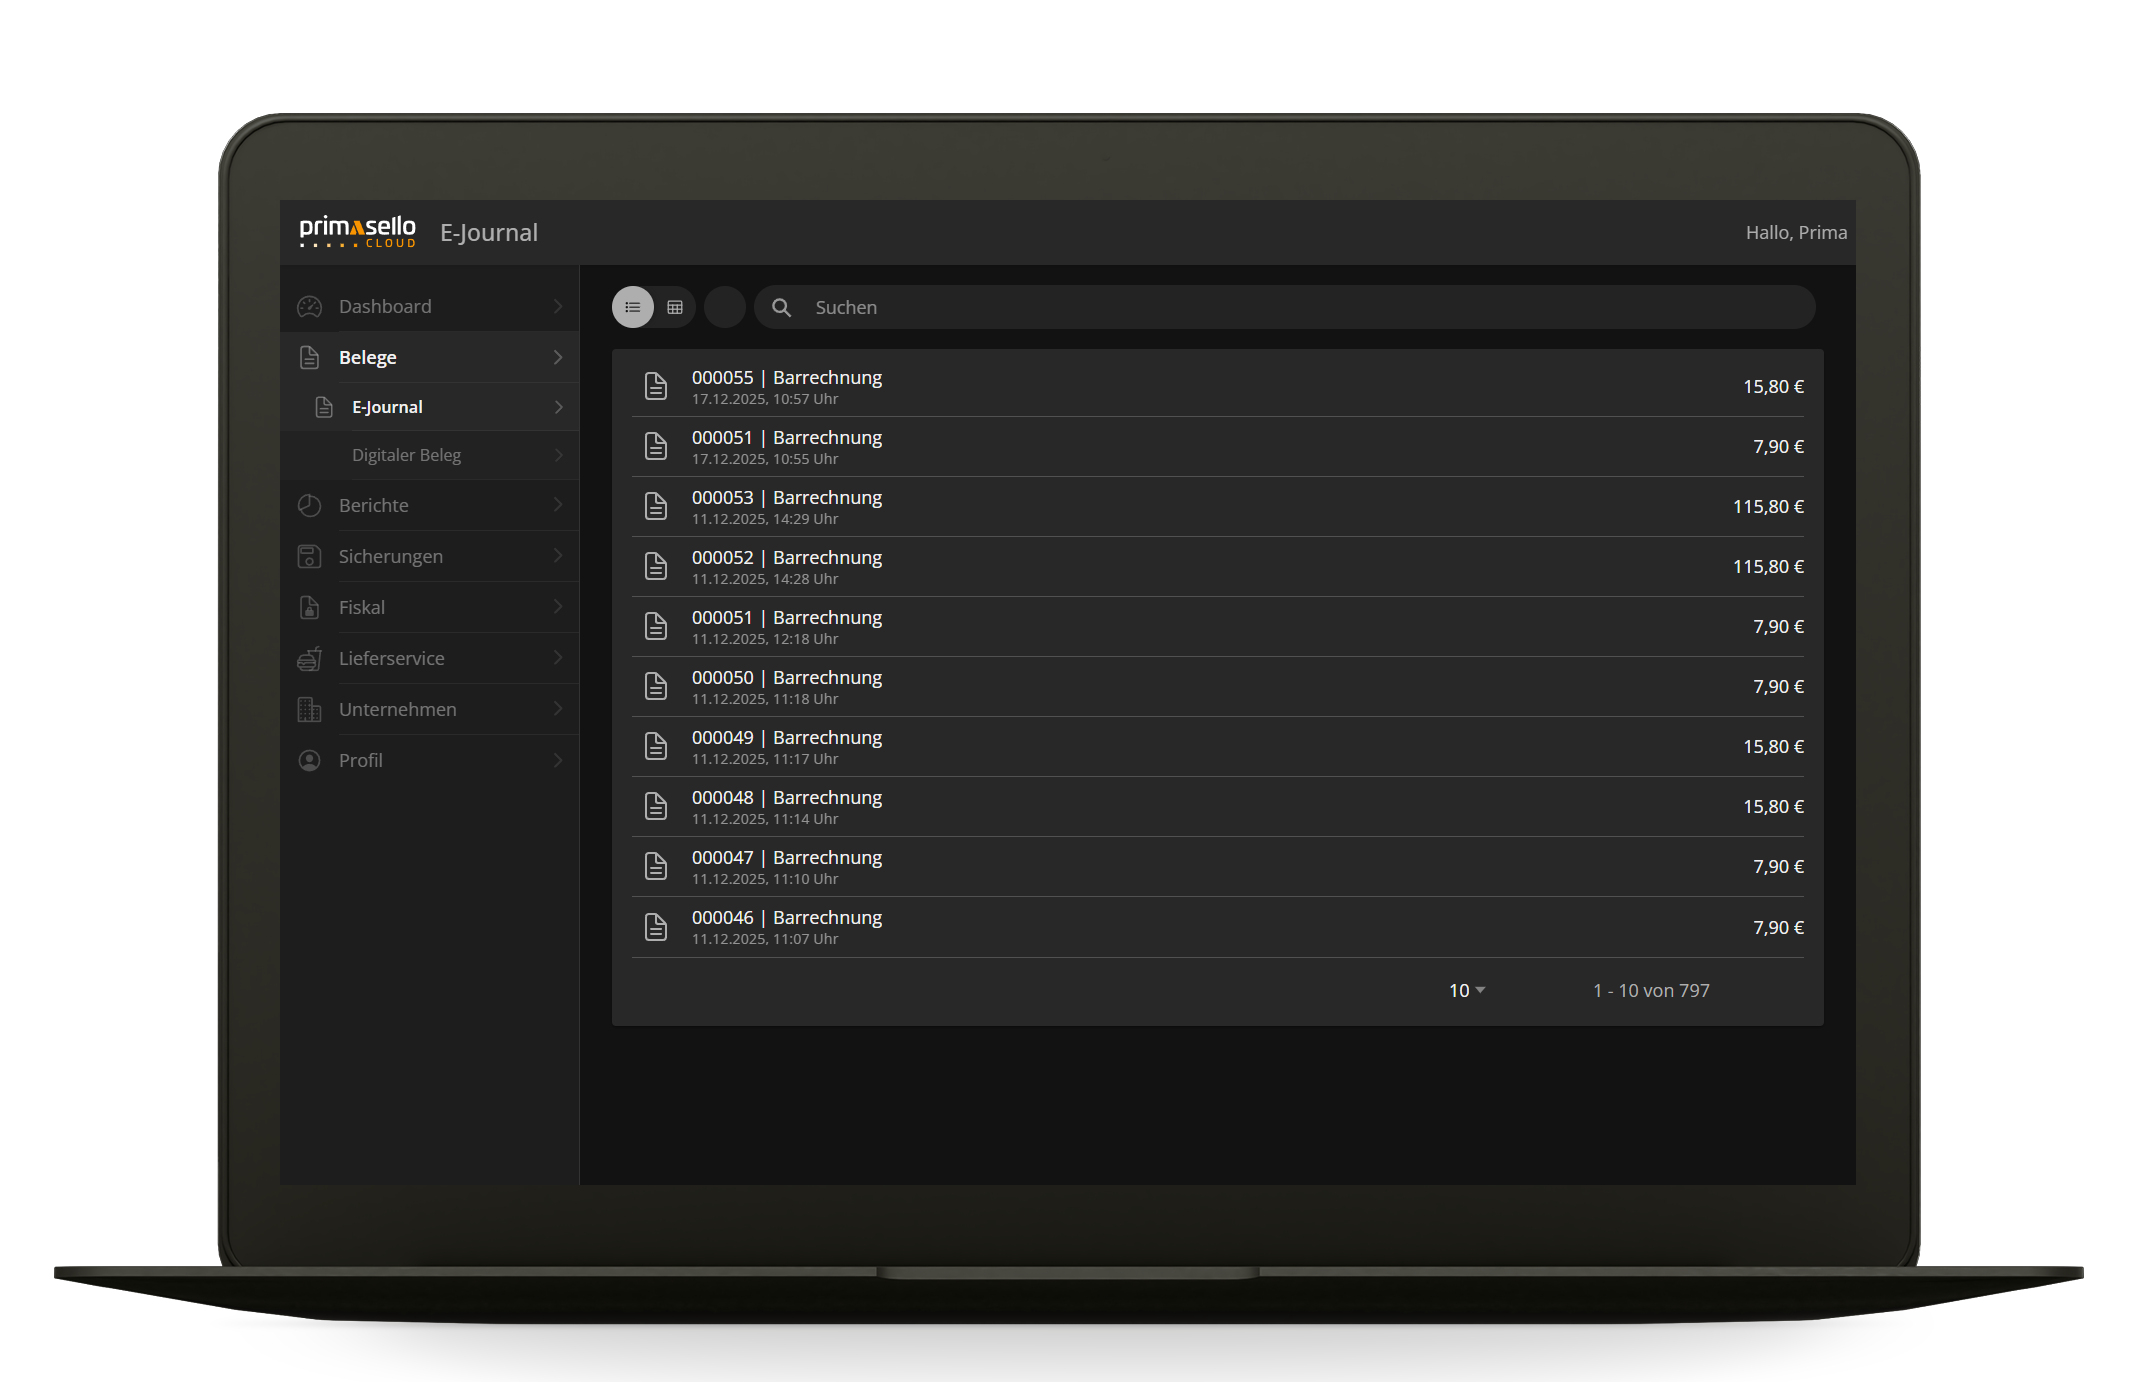Expand Belege menu chevron
The height and width of the screenshot is (1382, 2143).
(558, 357)
